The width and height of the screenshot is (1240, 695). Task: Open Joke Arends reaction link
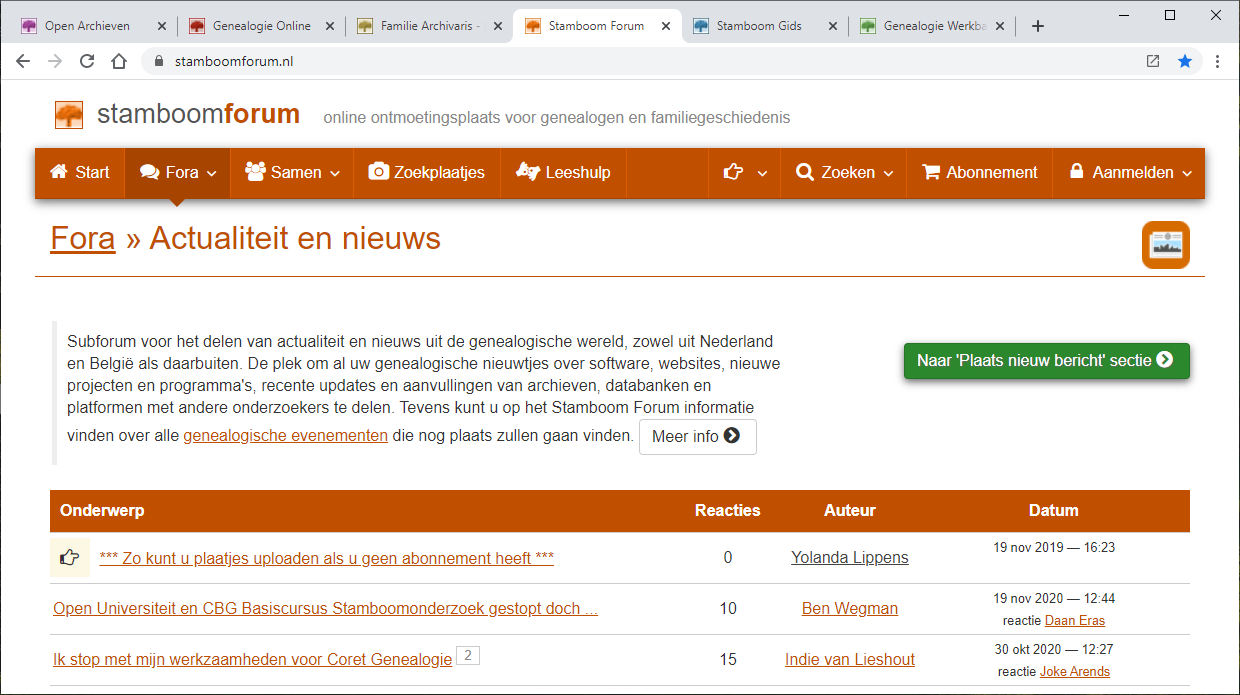pos(1075,672)
